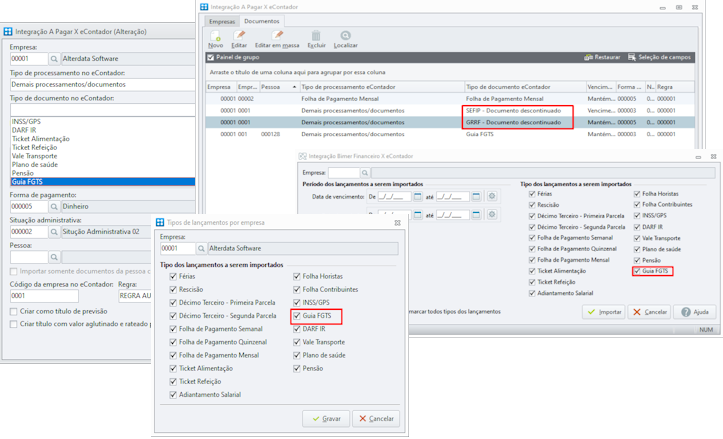723x439 pixels.
Task: Select GRRF - Documento descontinuado row
Action: pos(450,122)
